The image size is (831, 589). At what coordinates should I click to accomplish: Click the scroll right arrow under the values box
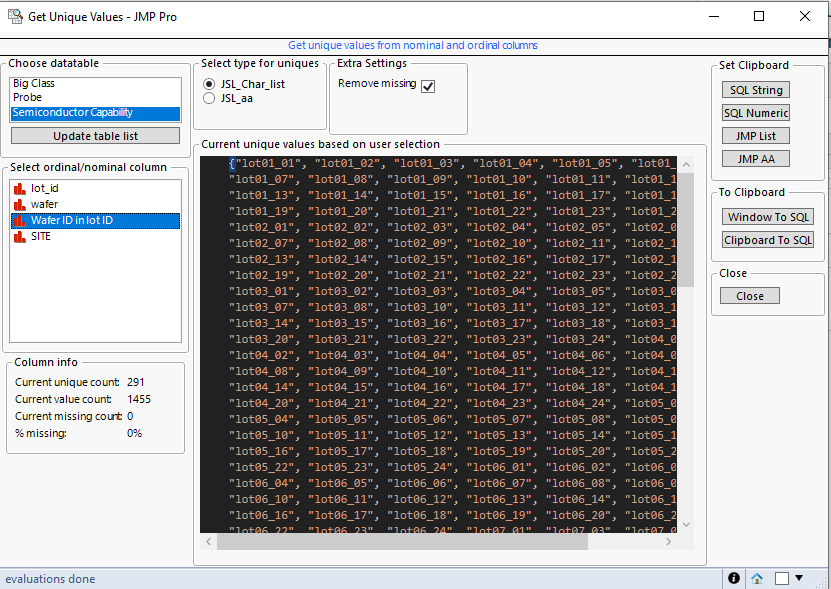pos(668,541)
